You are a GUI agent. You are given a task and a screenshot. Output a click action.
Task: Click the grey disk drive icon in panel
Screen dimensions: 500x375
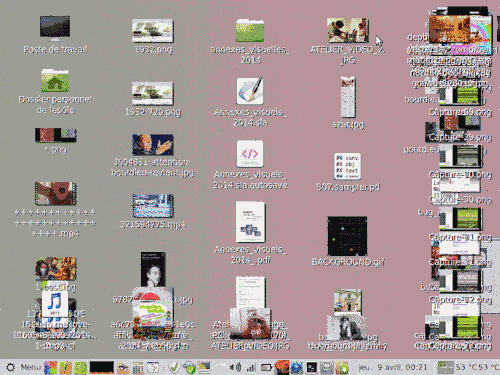pos(327,367)
